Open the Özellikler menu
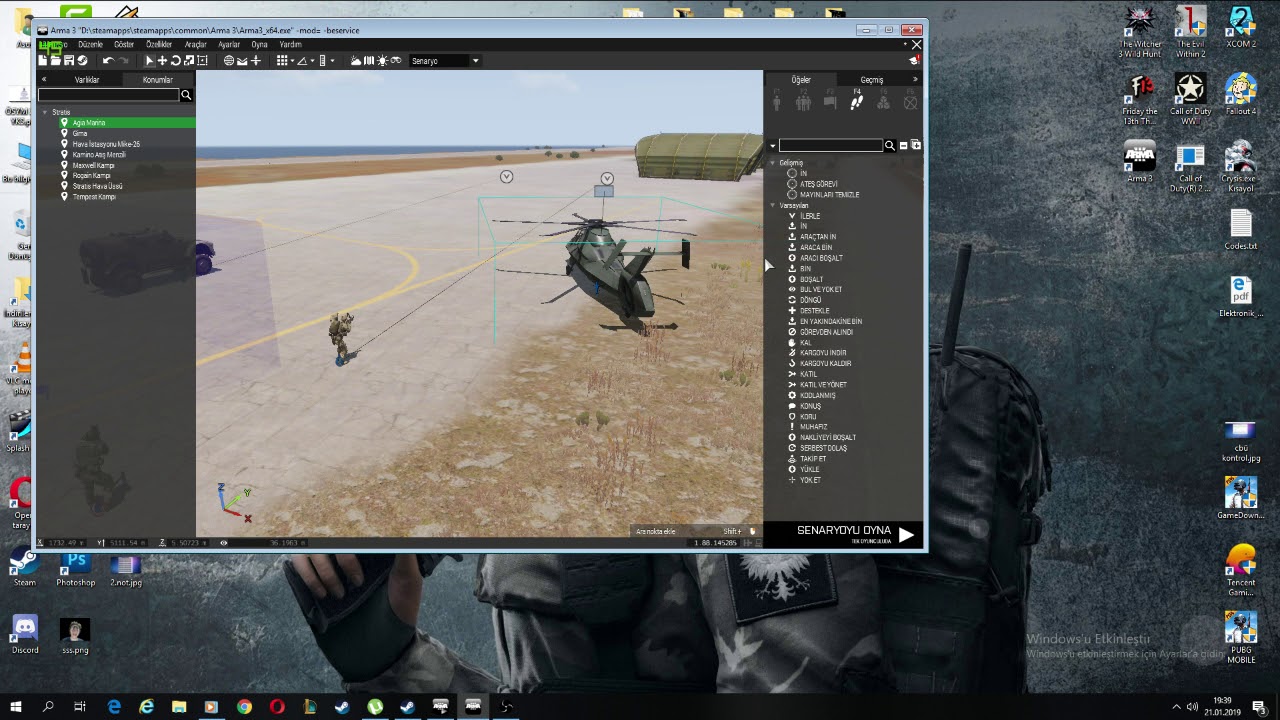 tap(159, 45)
